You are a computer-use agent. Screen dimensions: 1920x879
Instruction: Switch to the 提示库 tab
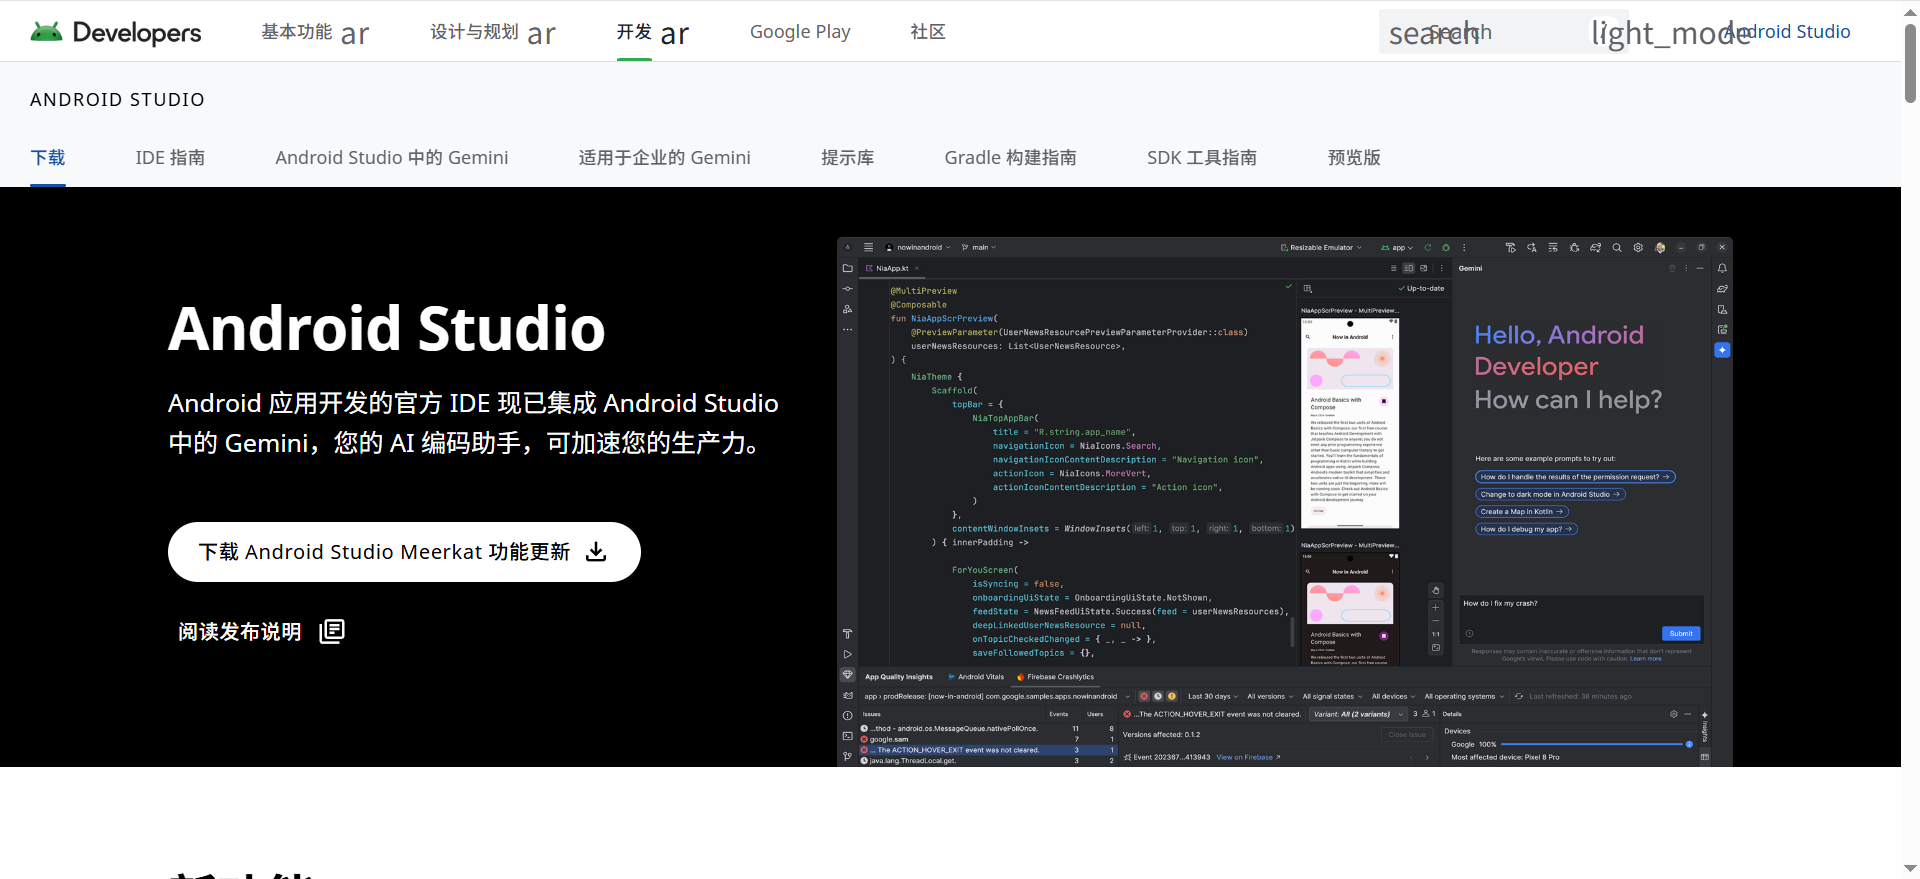tap(847, 158)
